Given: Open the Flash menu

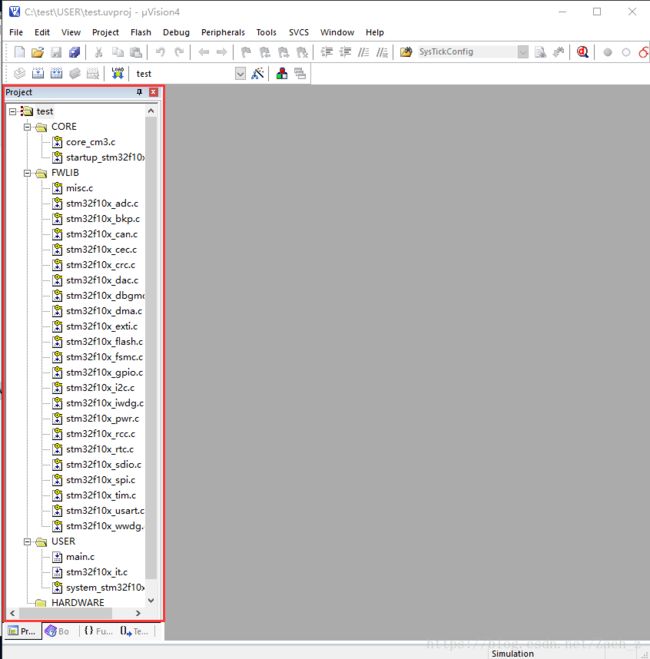Looking at the screenshot, I should tap(141, 32).
